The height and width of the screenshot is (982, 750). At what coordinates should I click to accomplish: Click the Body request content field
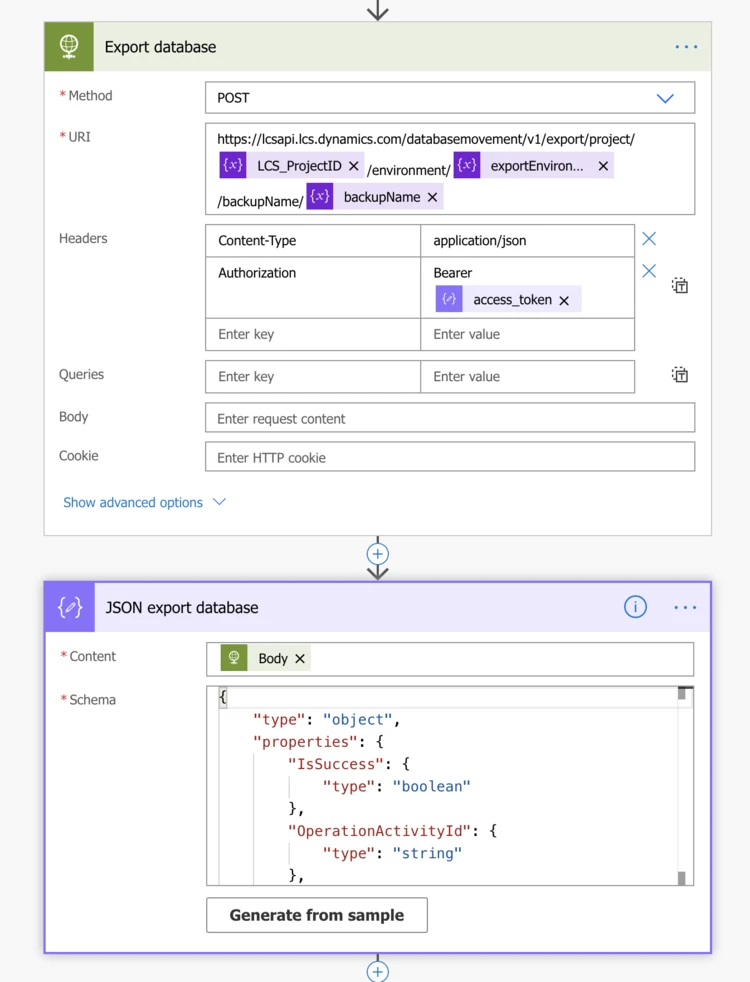[450, 418]
